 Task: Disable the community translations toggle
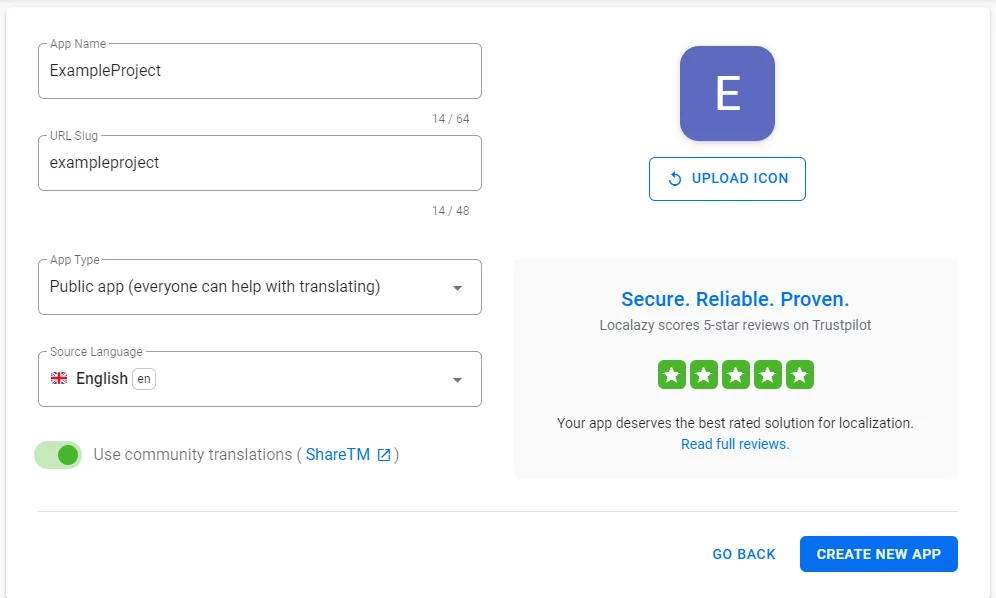(x=59, y=455)
